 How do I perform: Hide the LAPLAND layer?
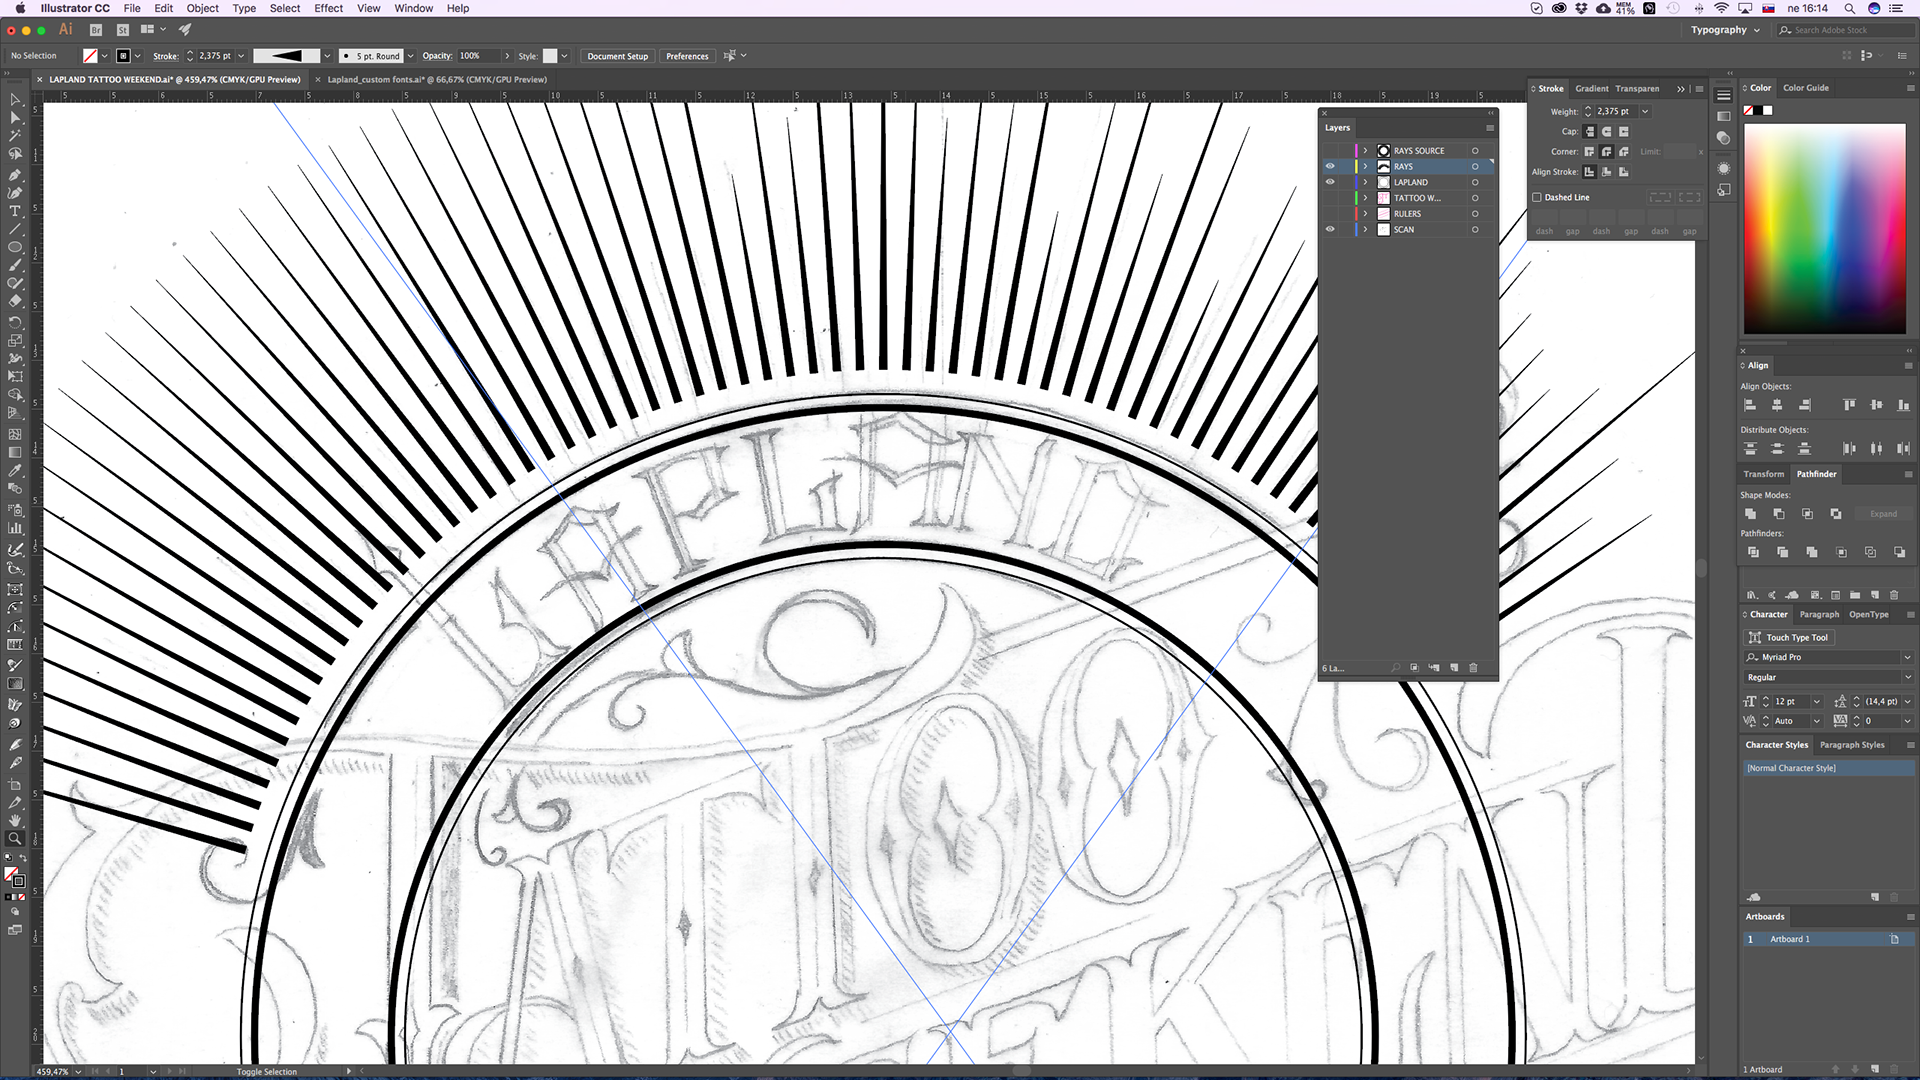click(x=1330, y=182)
